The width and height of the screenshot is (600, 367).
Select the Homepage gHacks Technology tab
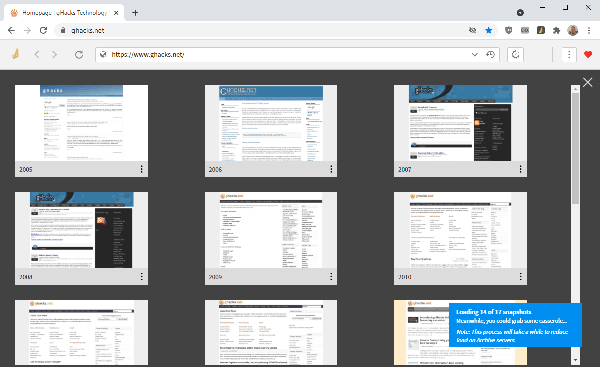pos(64,13)
